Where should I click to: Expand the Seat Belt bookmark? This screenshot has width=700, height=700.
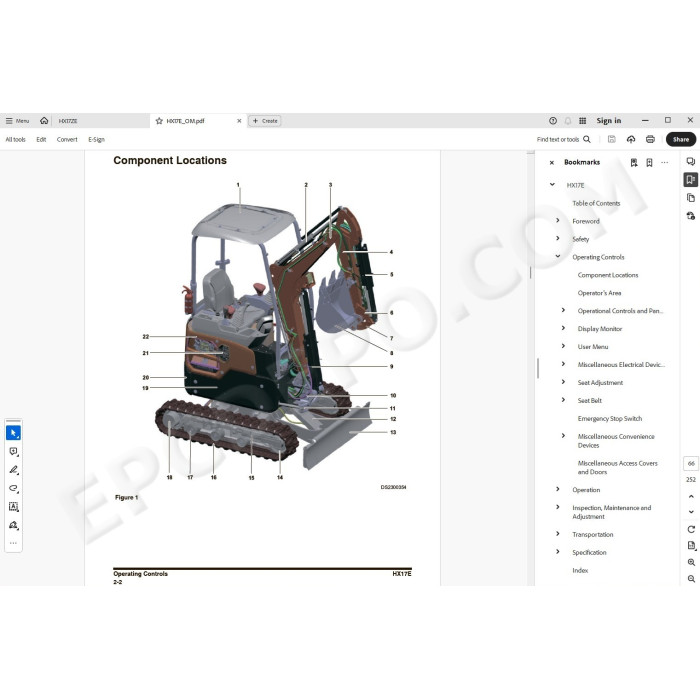tap(563, 400)
